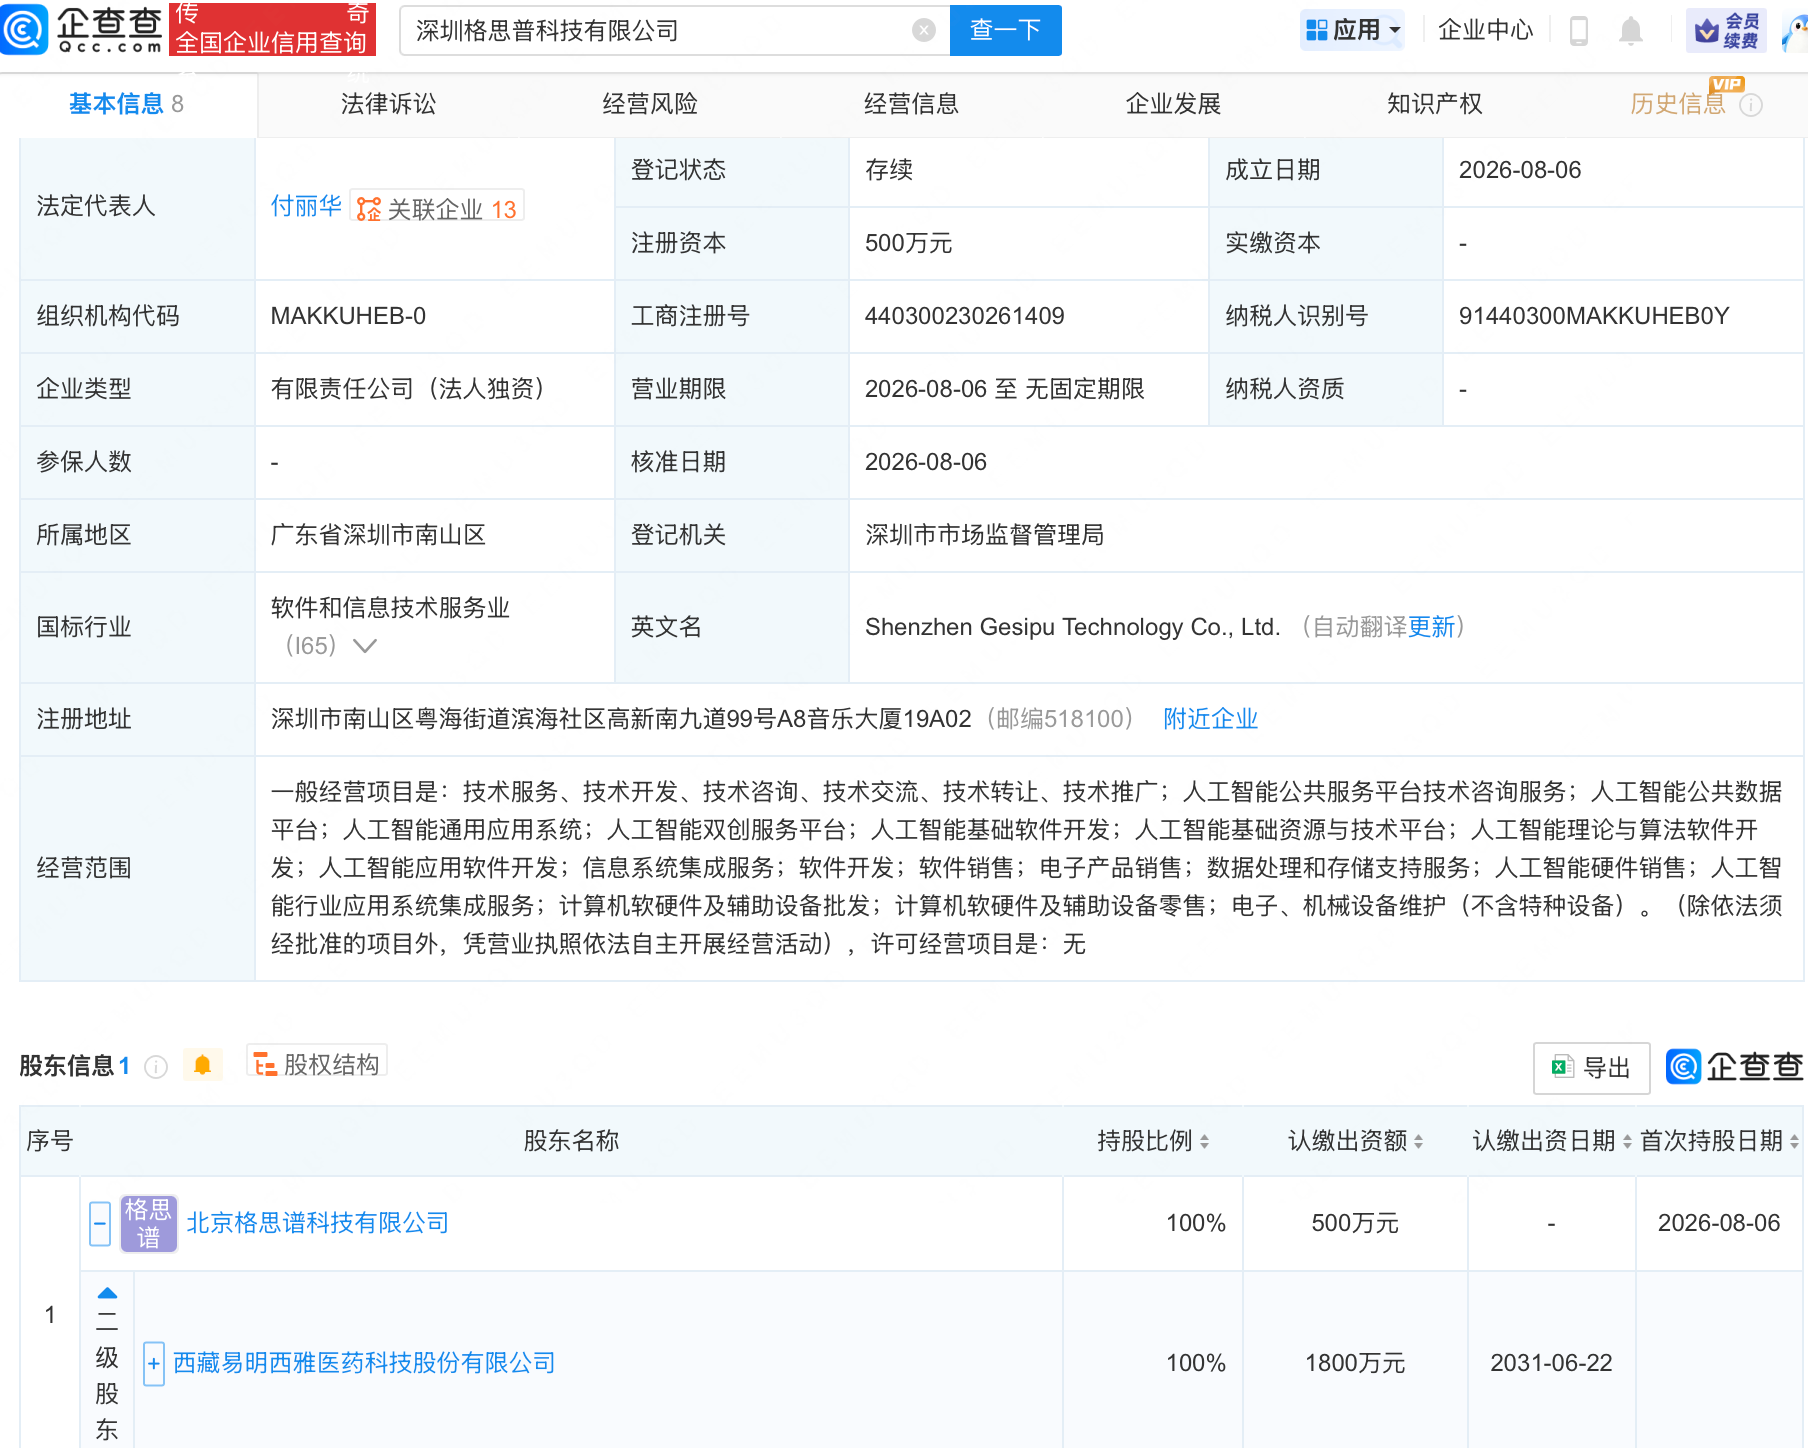1808x1448 pixels.
Task: Open the 经营风险 tab
Action: tap(650, 104)
